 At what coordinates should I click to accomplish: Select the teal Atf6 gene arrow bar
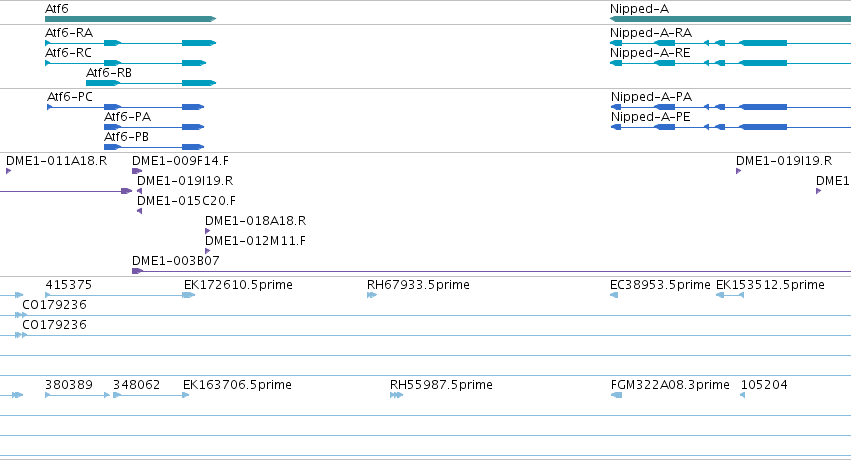[130, 19]
